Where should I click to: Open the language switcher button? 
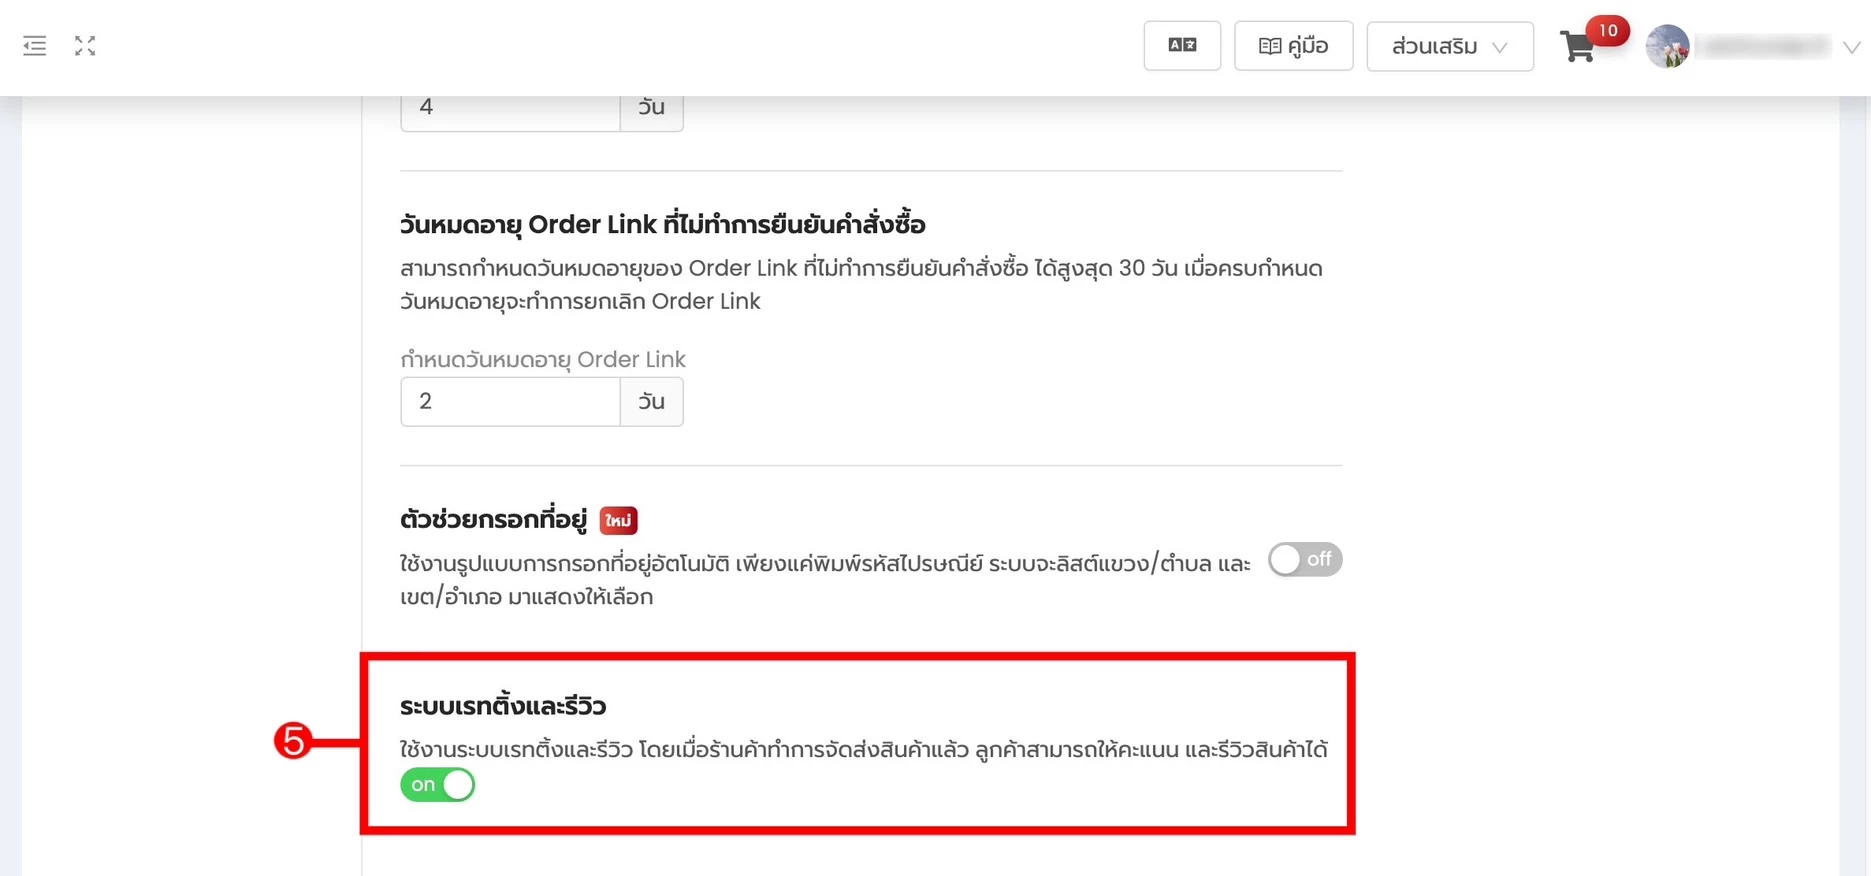[1182, 45]
